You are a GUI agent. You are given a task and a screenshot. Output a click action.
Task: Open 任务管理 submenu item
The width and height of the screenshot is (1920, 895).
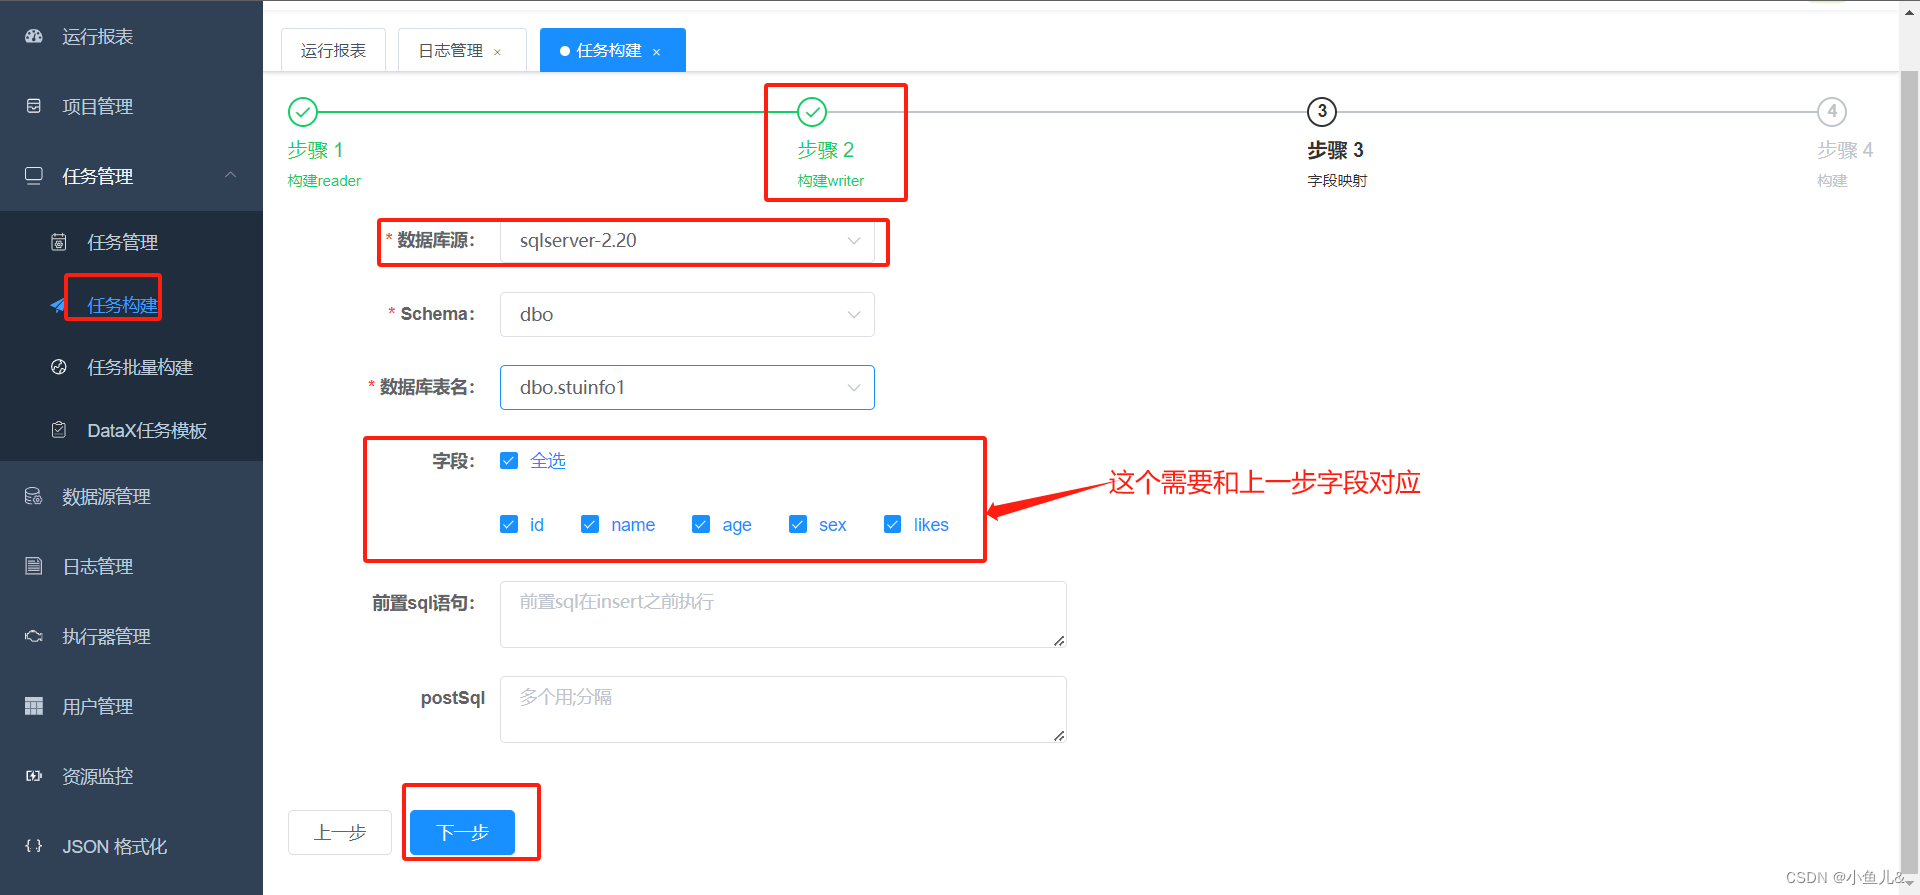point(131,242)
